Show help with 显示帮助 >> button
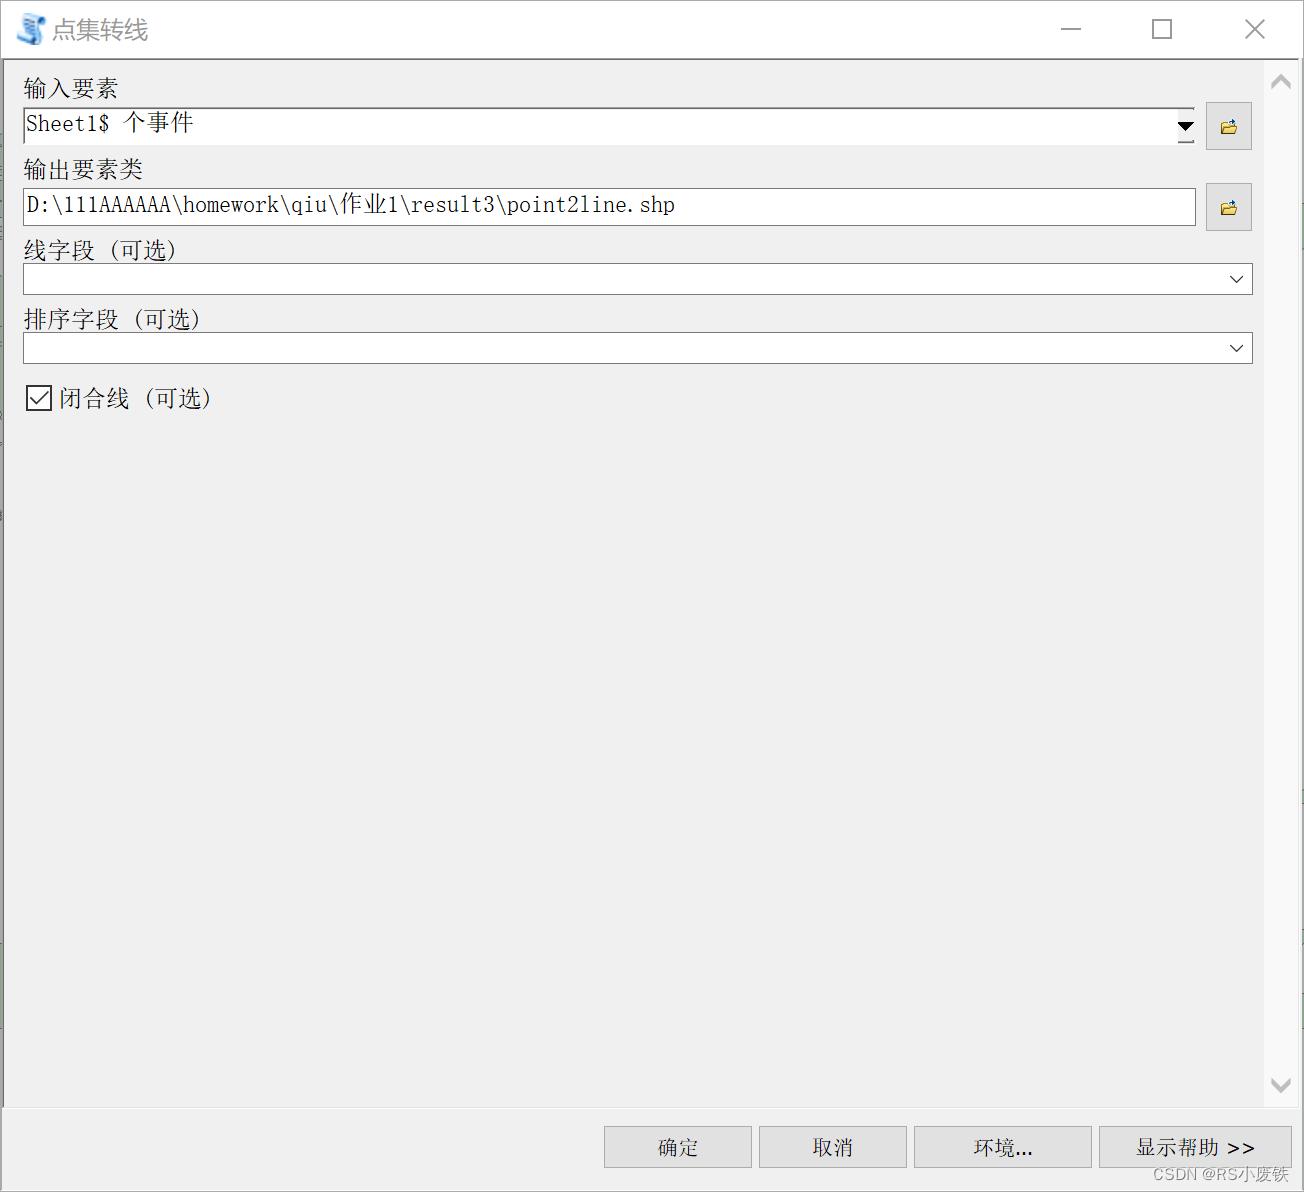Screen dimensions: 1304x1192 pos(1195,1147)
